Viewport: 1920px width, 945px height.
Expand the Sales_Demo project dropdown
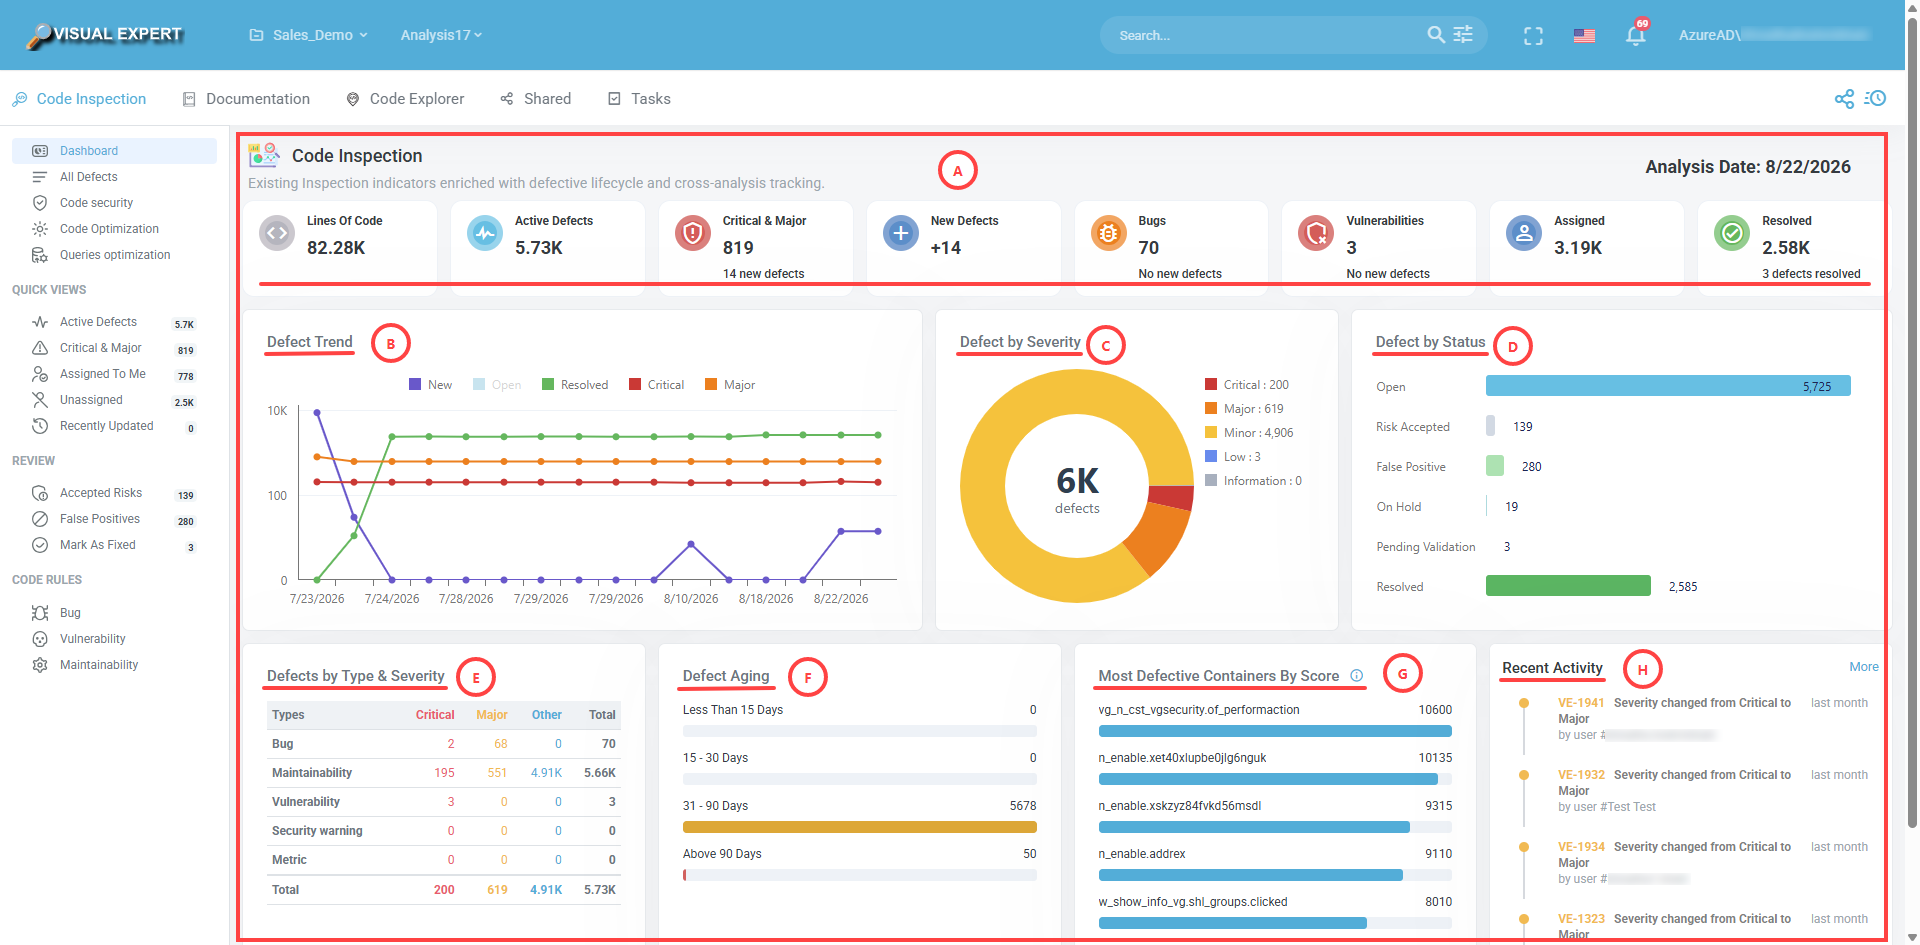[x=309, y=35]
